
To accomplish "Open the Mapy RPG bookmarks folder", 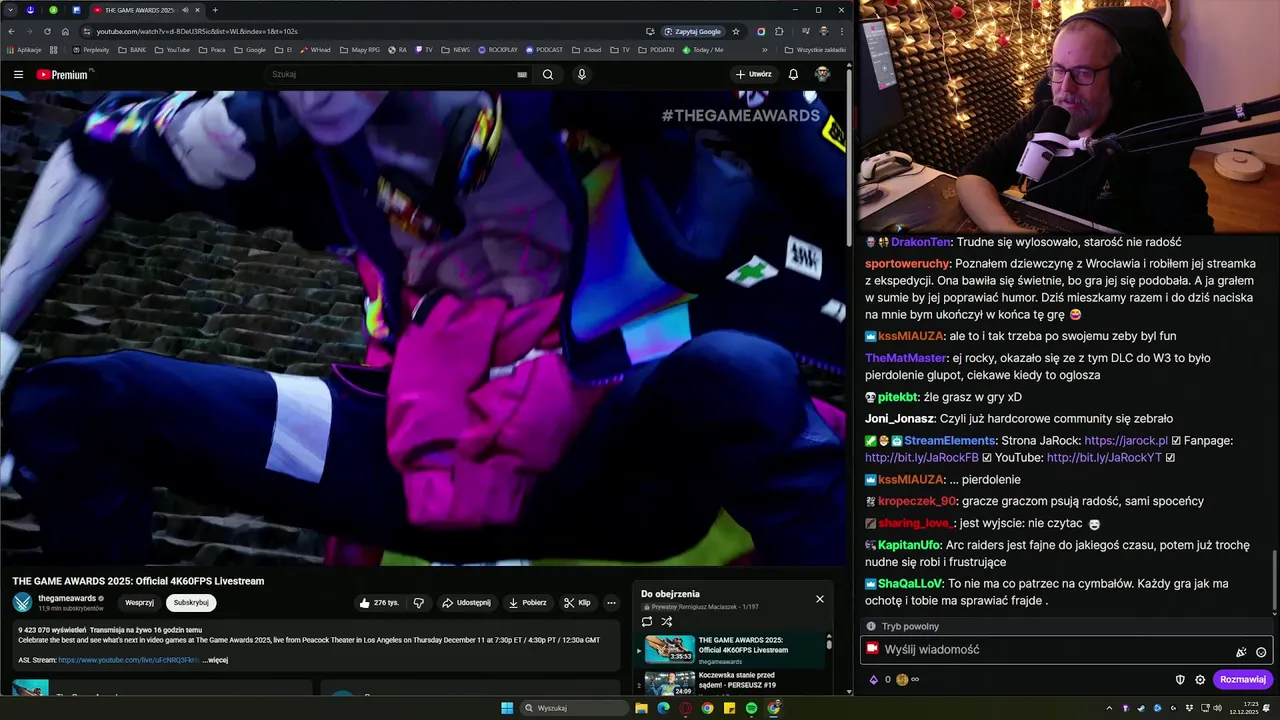I will 360,49.
